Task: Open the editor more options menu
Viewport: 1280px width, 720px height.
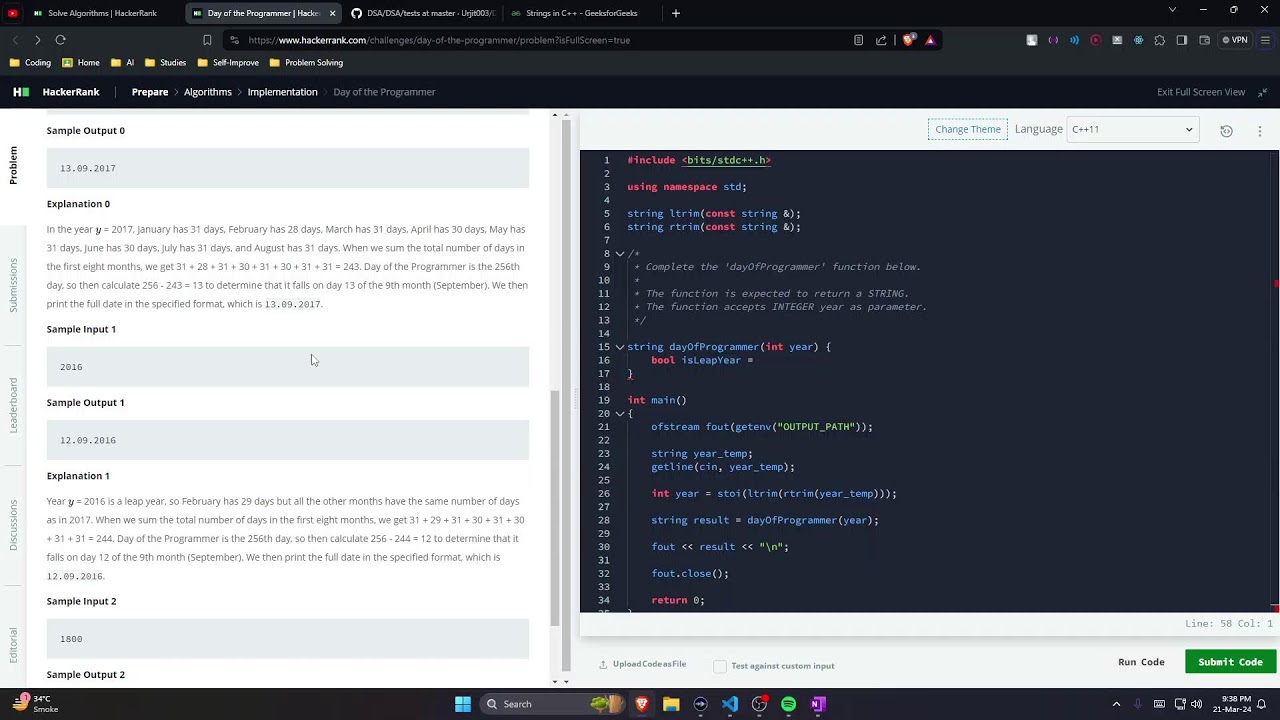Action: pos(1259,130)
